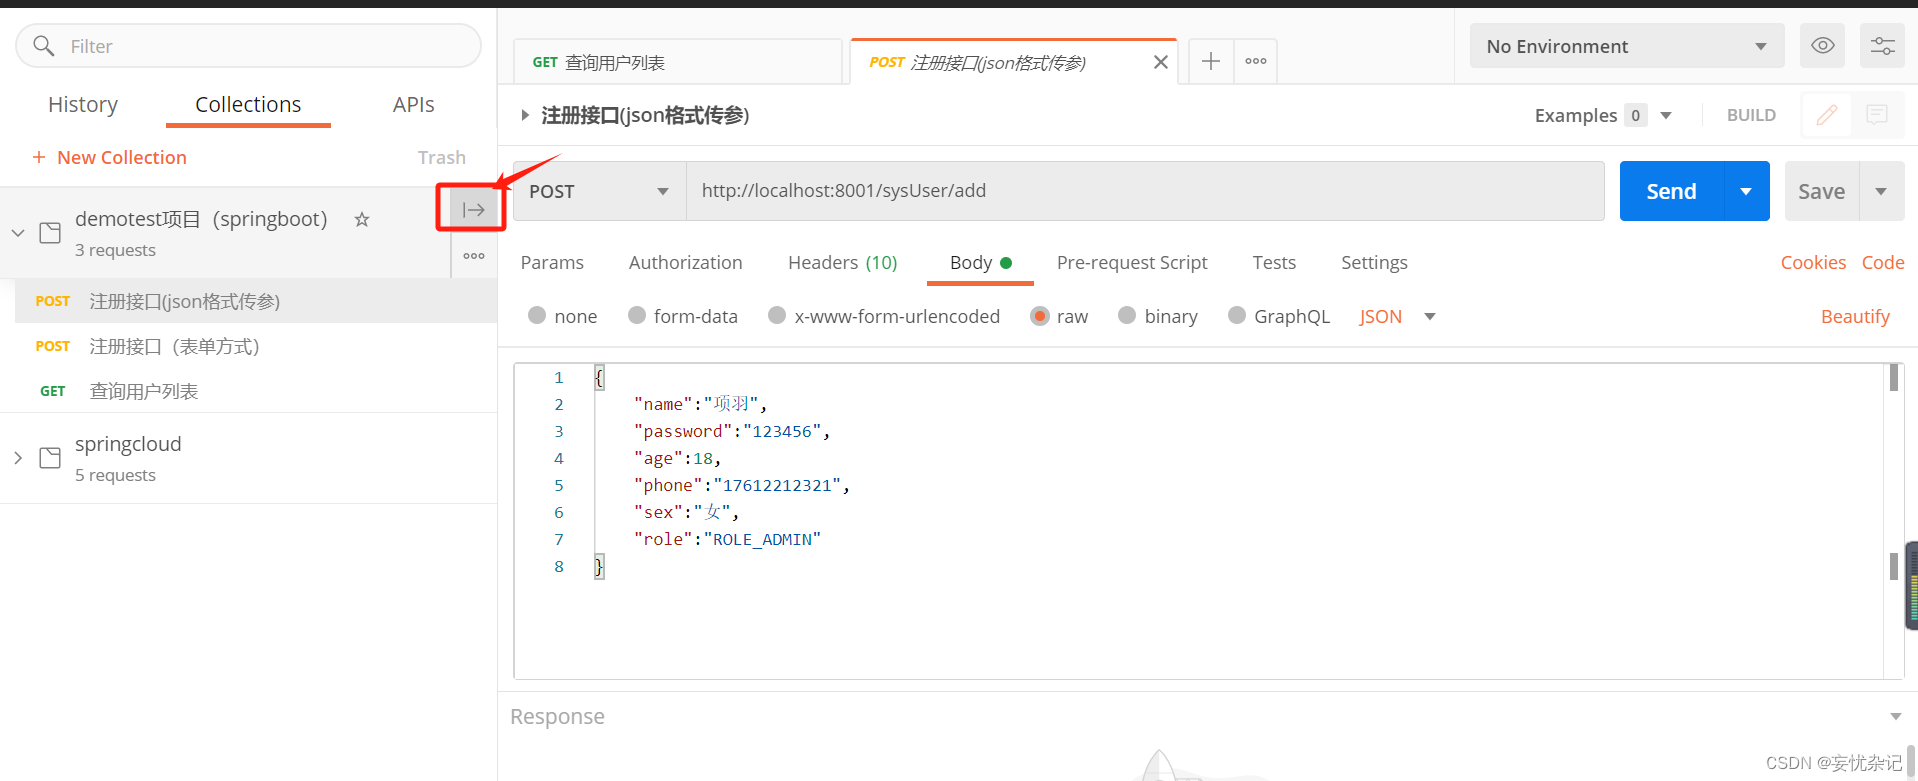Open the tab bar three-dot options menu
Viewport: 1918px width, 781px height.
1256,61
